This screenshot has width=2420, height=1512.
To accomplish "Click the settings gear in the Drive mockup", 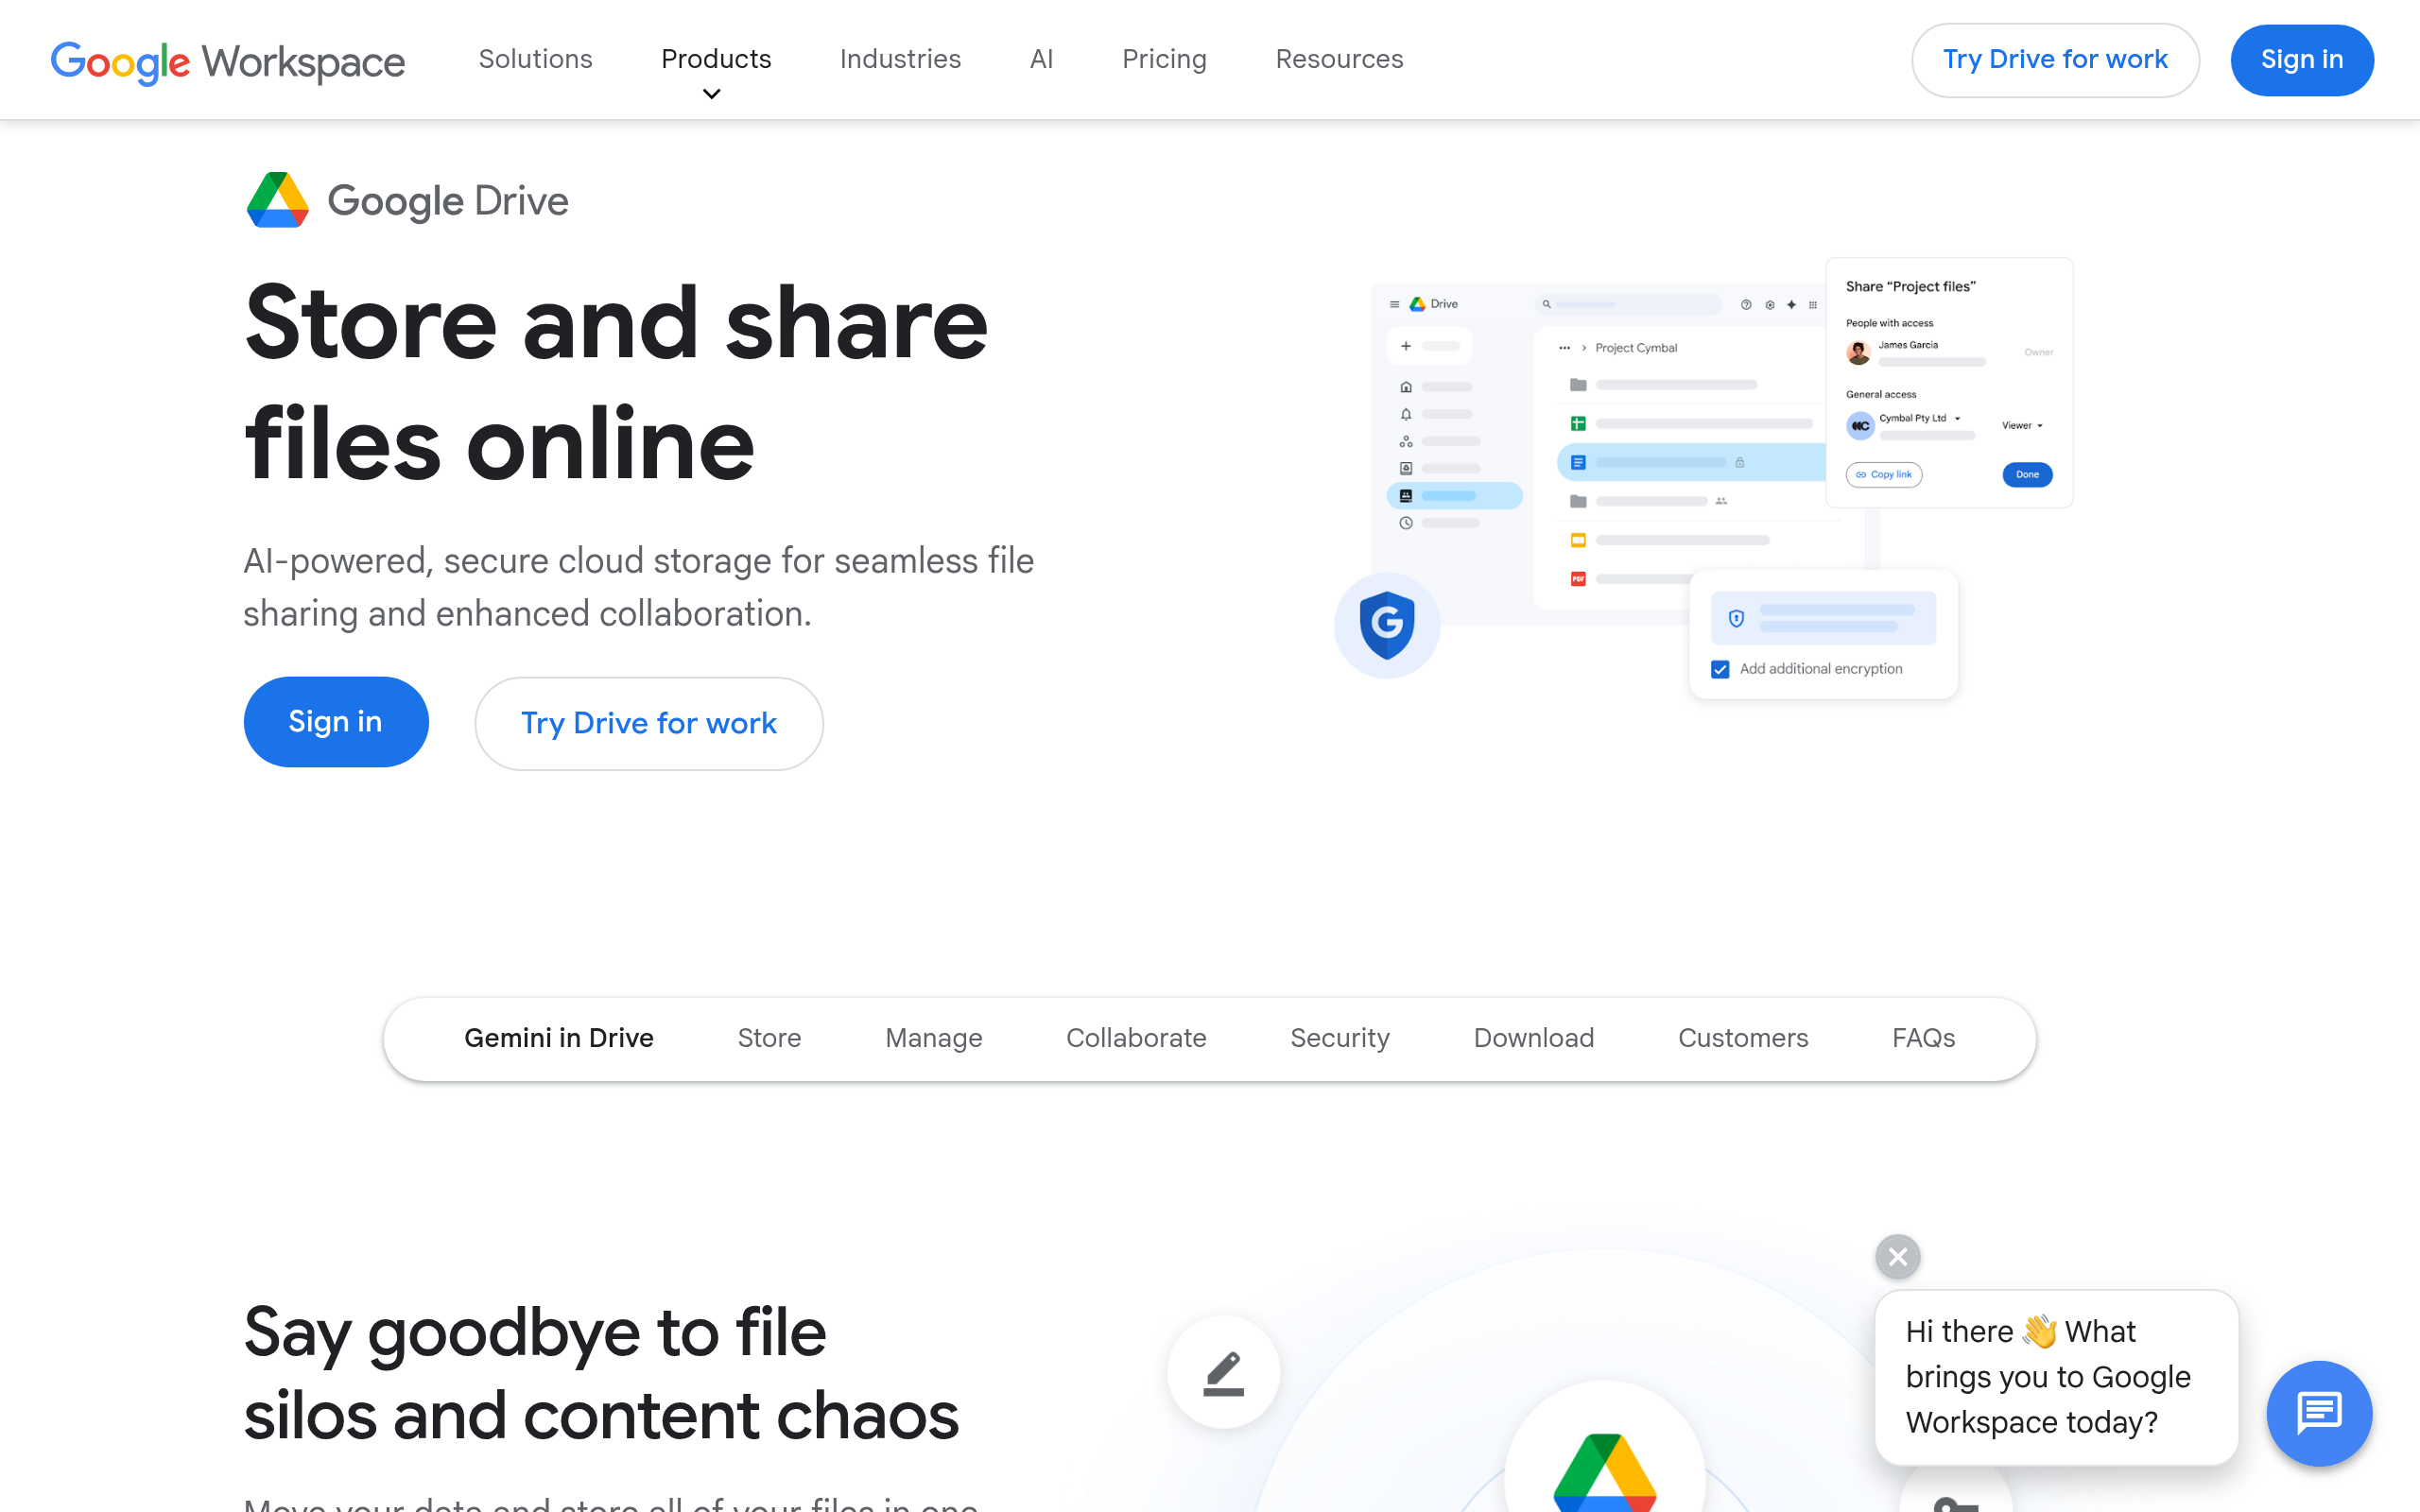I will coord(1771,305).
